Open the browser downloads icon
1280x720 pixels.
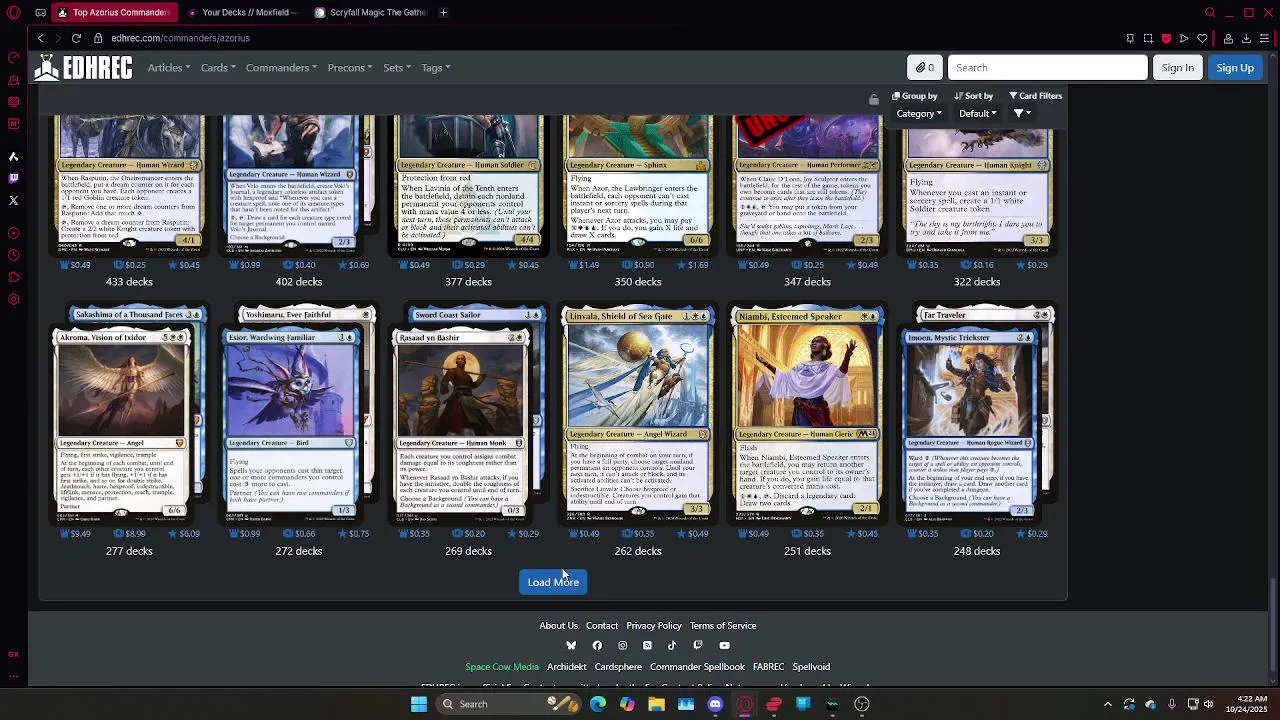[1246, 38]
